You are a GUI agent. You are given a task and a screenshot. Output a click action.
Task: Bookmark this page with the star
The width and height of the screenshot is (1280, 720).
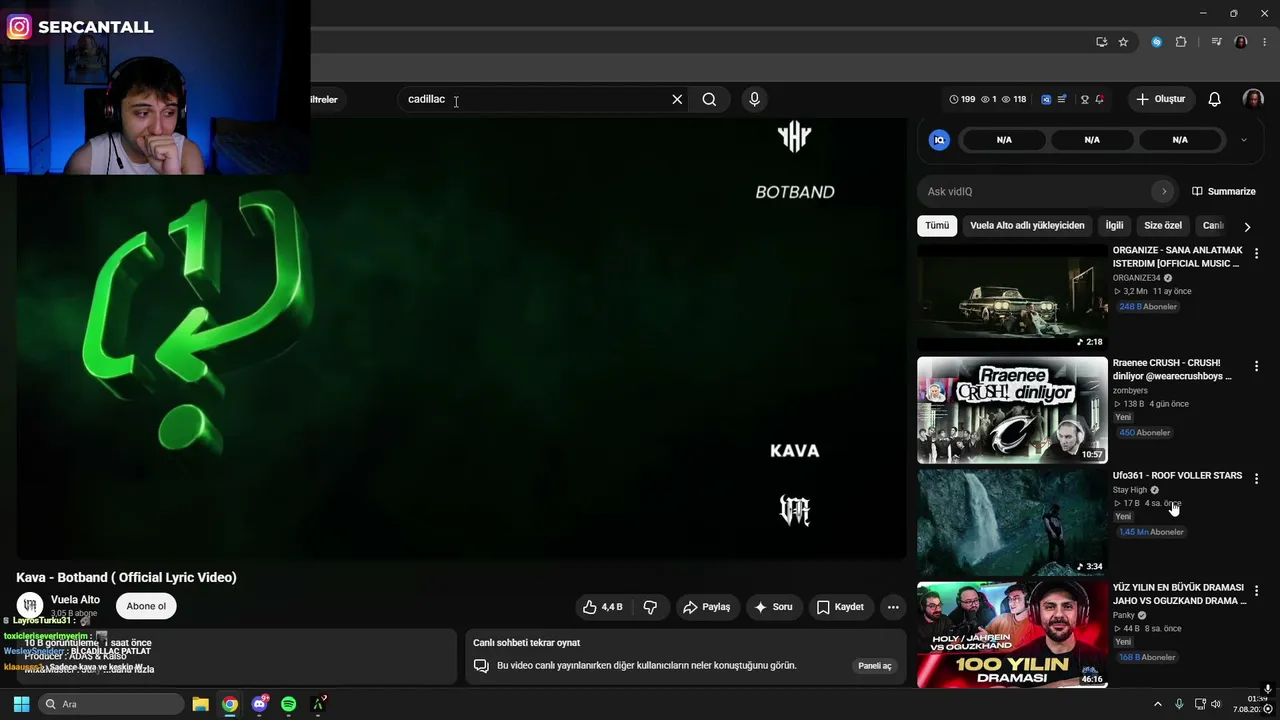click(x=1123, y=42)
